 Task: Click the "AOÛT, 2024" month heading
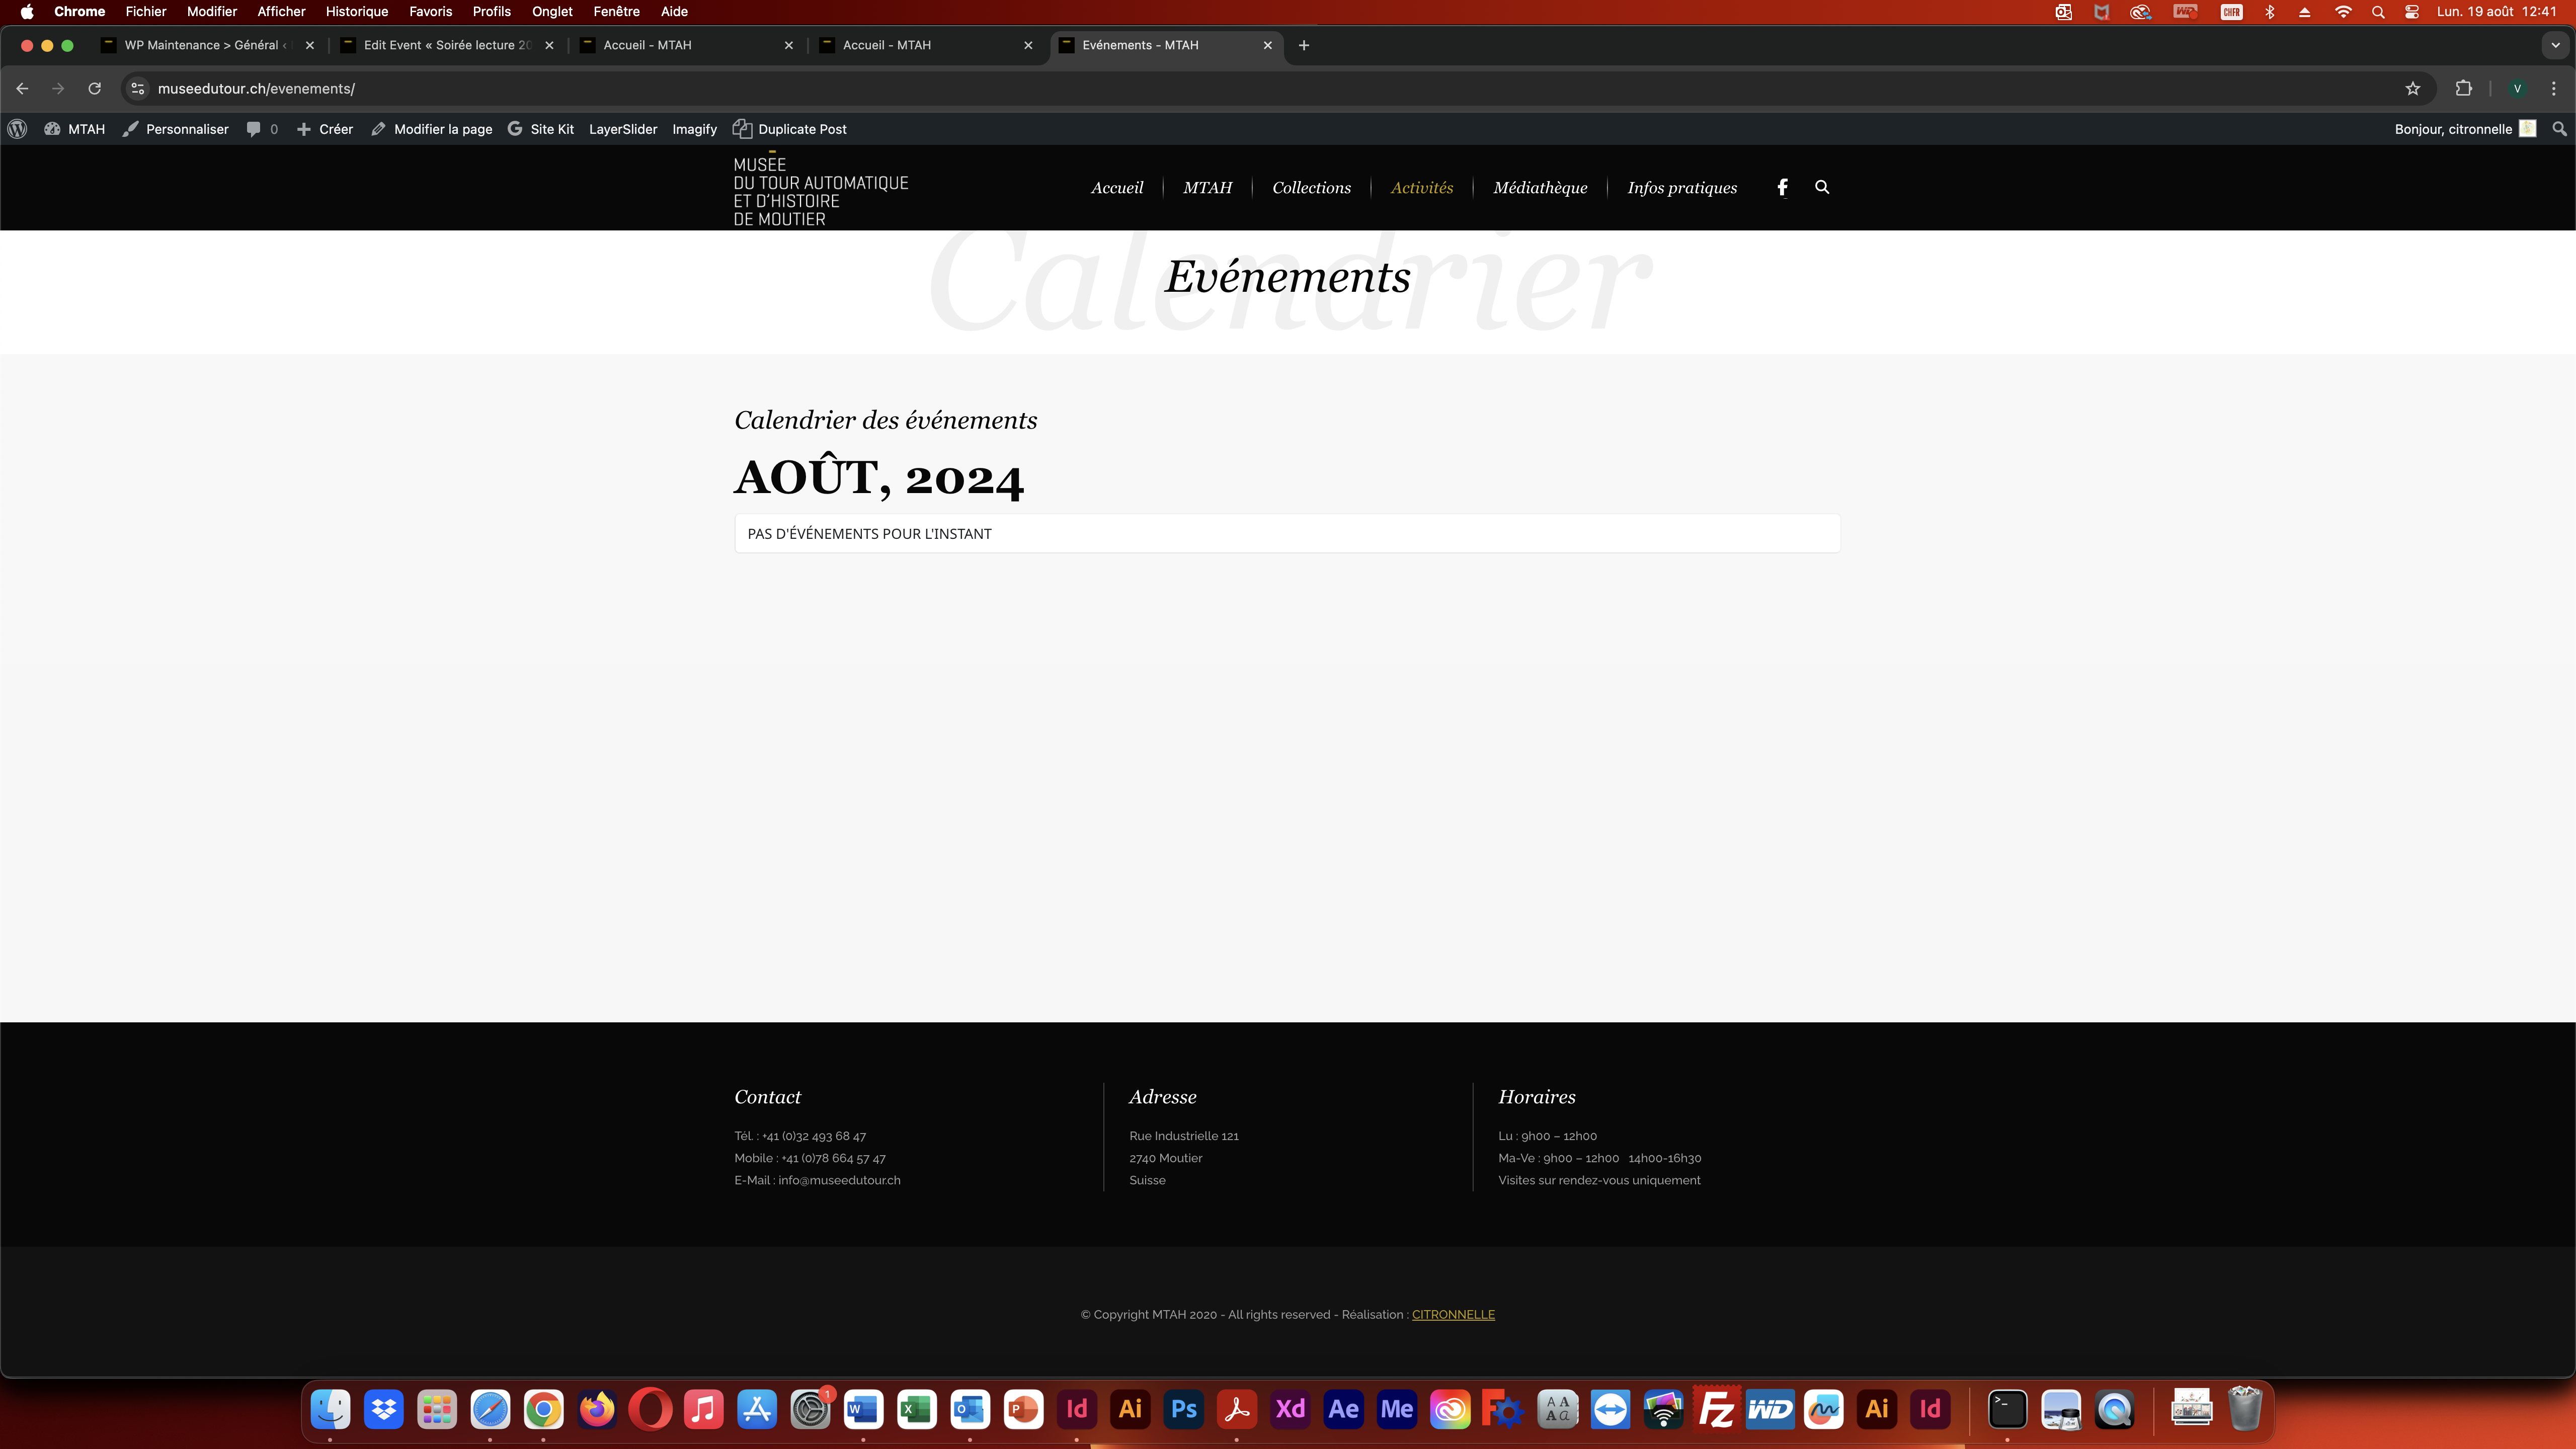879,478
